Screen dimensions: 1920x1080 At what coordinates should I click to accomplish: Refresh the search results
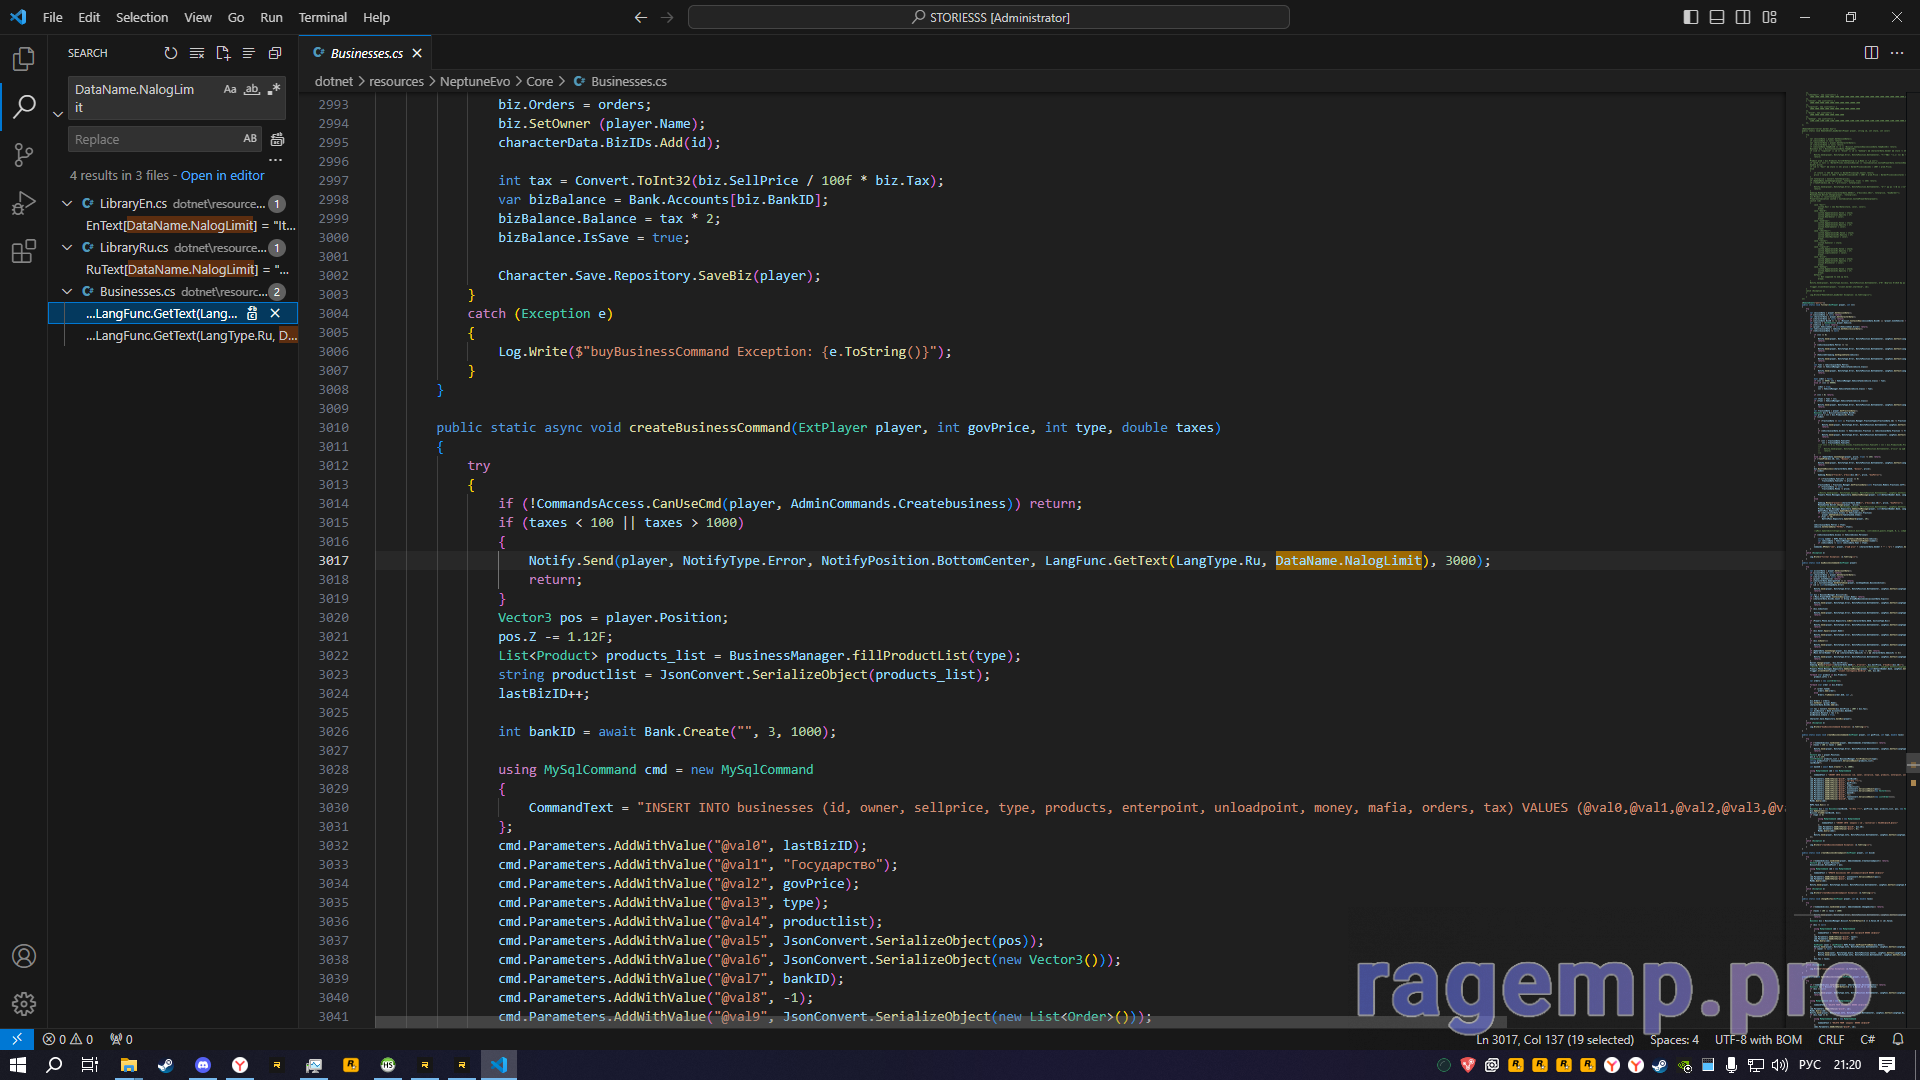pyautogui.click(x=171, y=53)
